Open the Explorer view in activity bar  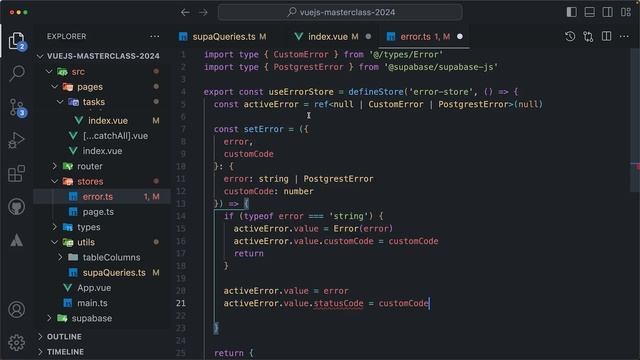point(16,41)
